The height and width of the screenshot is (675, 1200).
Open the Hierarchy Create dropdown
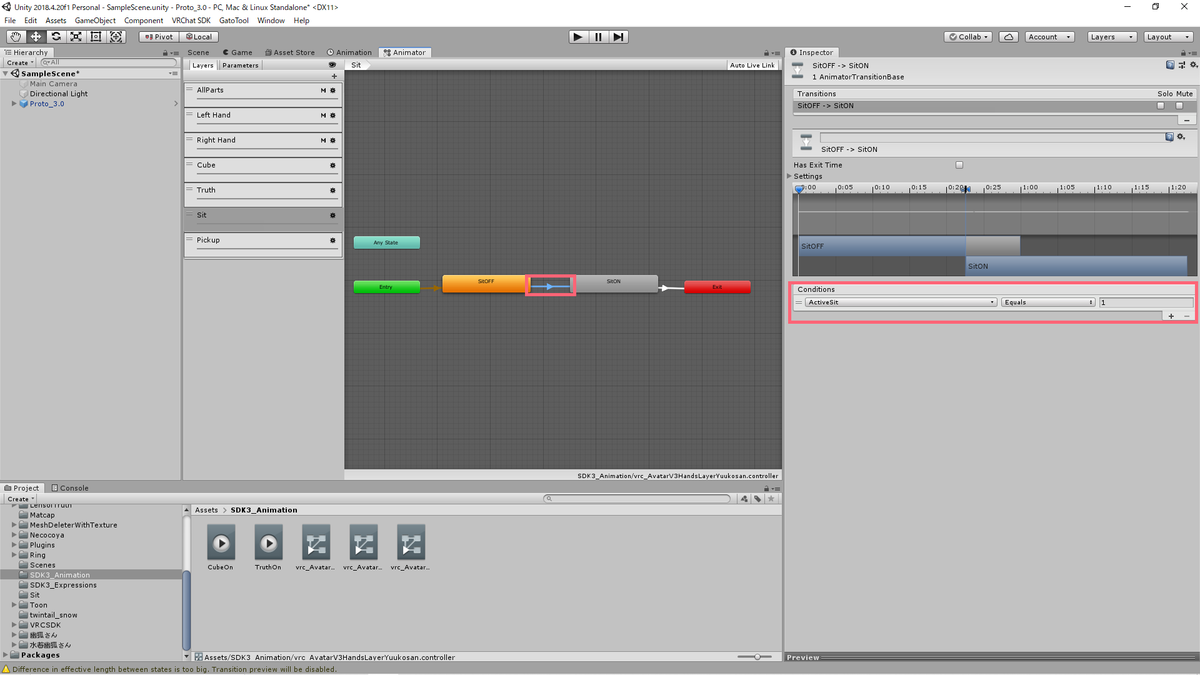tap(20, 62)
